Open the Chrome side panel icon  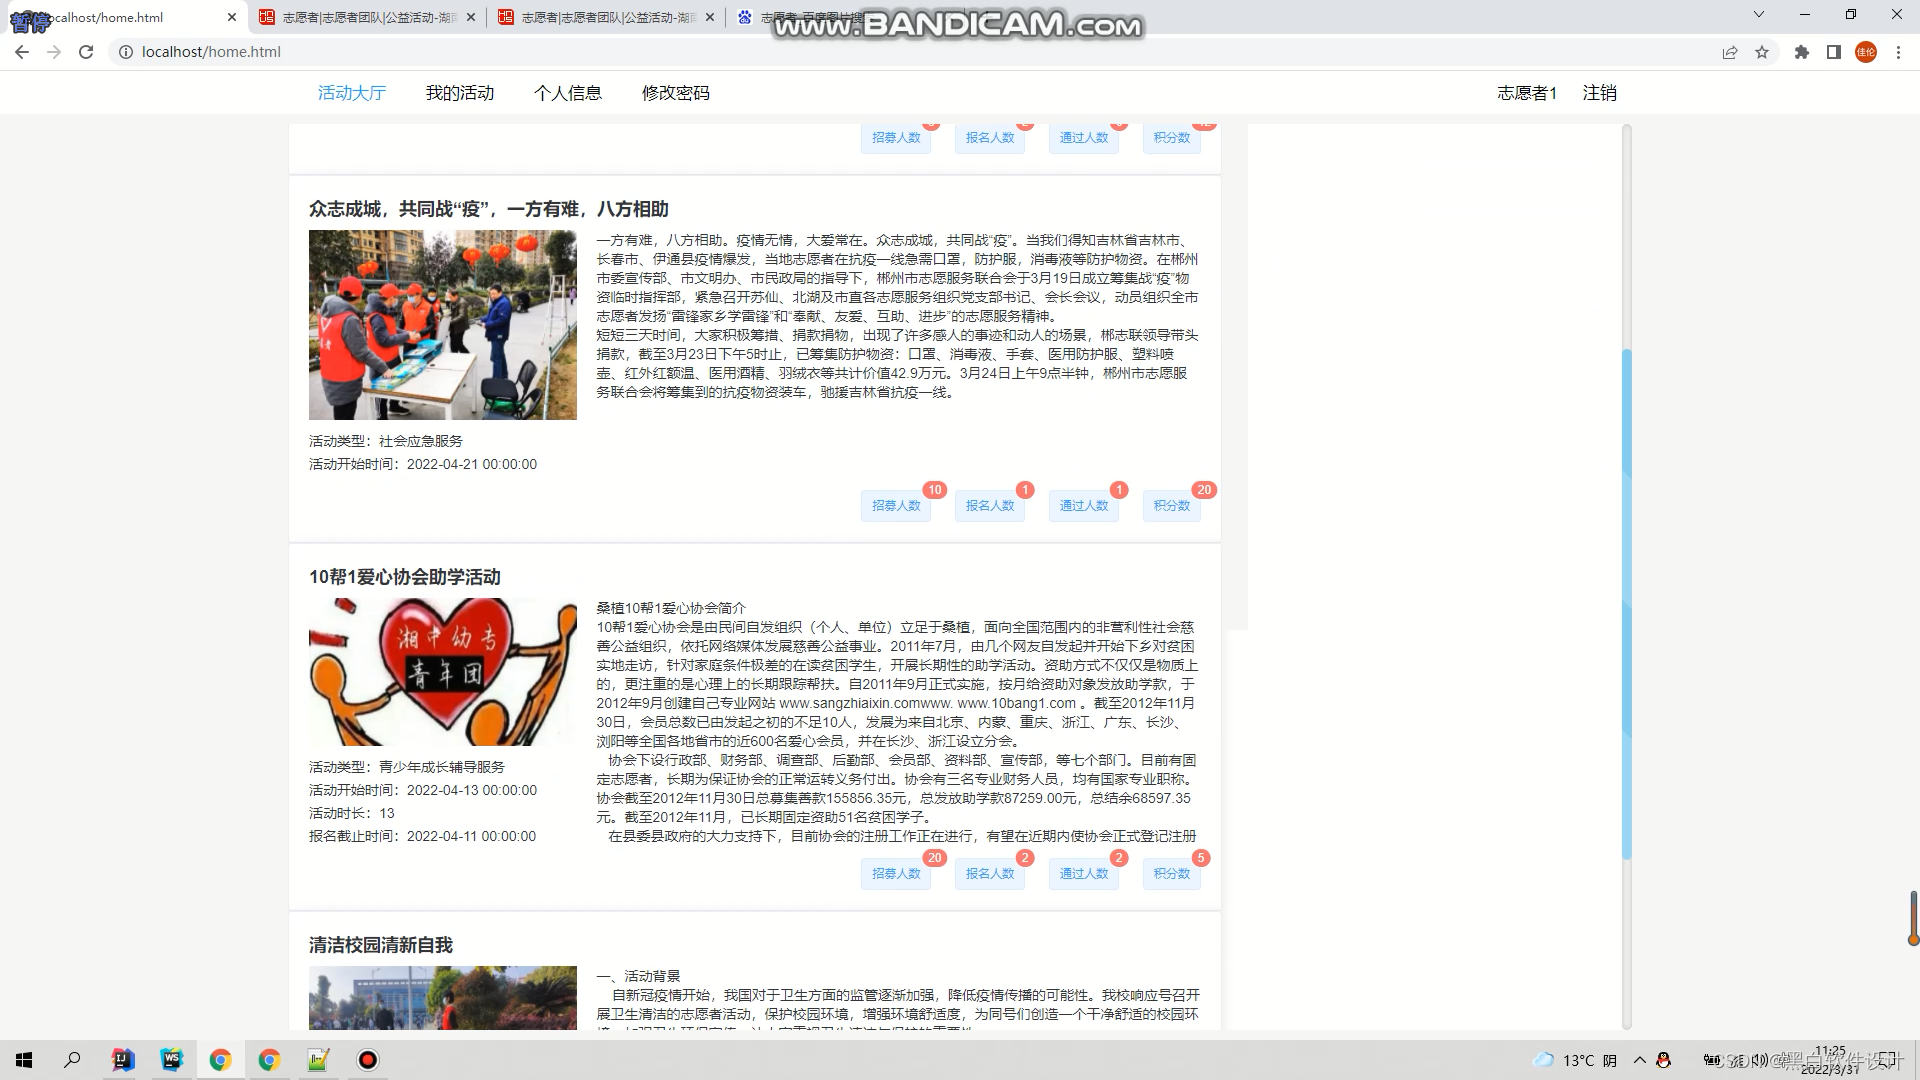1834,52
